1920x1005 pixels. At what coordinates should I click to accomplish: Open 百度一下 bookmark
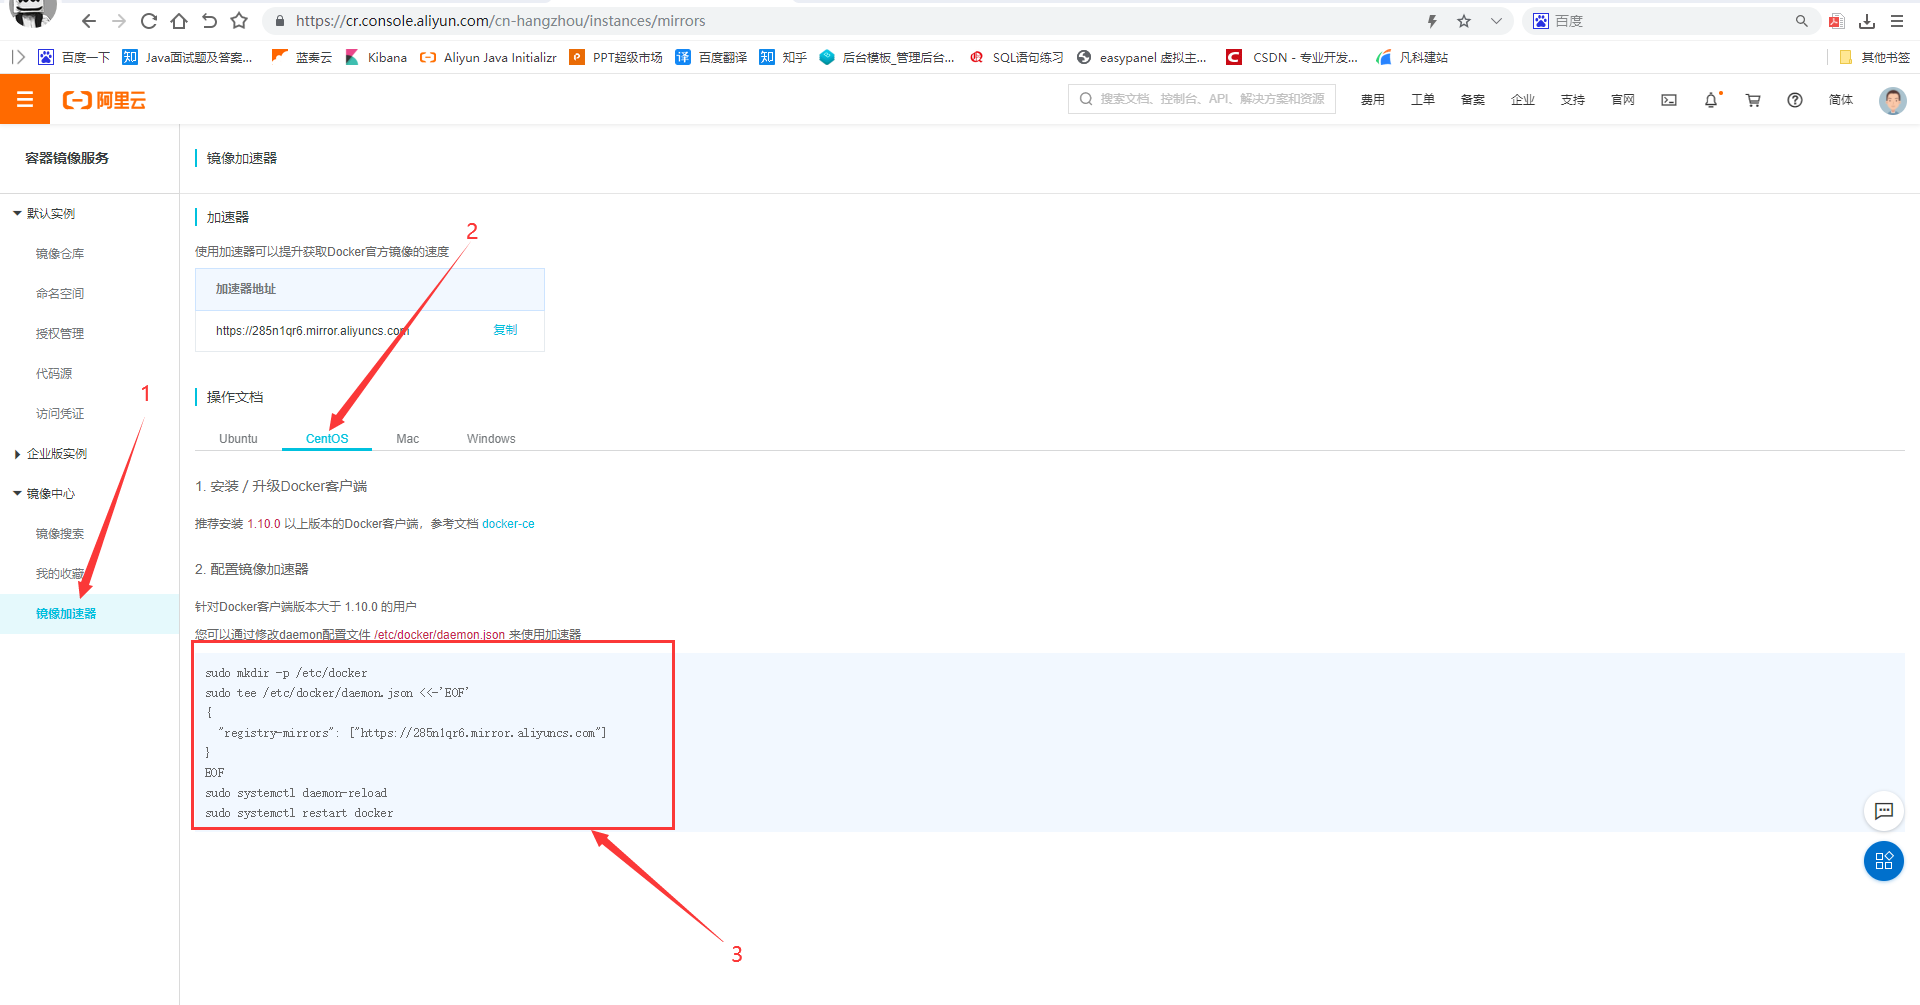(x=74, y=57)
